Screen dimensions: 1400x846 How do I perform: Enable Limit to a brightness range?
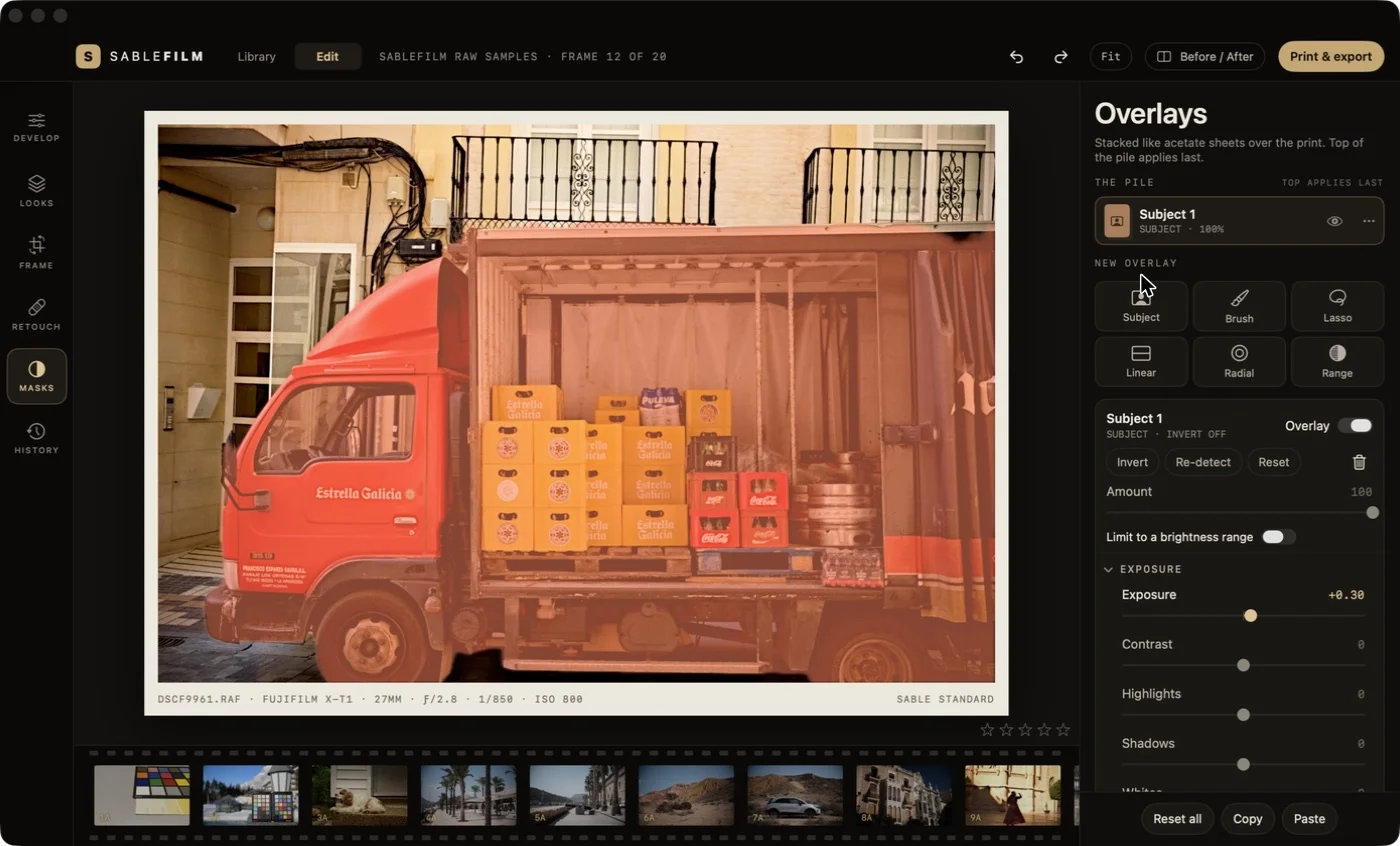tap(1279, 537)
